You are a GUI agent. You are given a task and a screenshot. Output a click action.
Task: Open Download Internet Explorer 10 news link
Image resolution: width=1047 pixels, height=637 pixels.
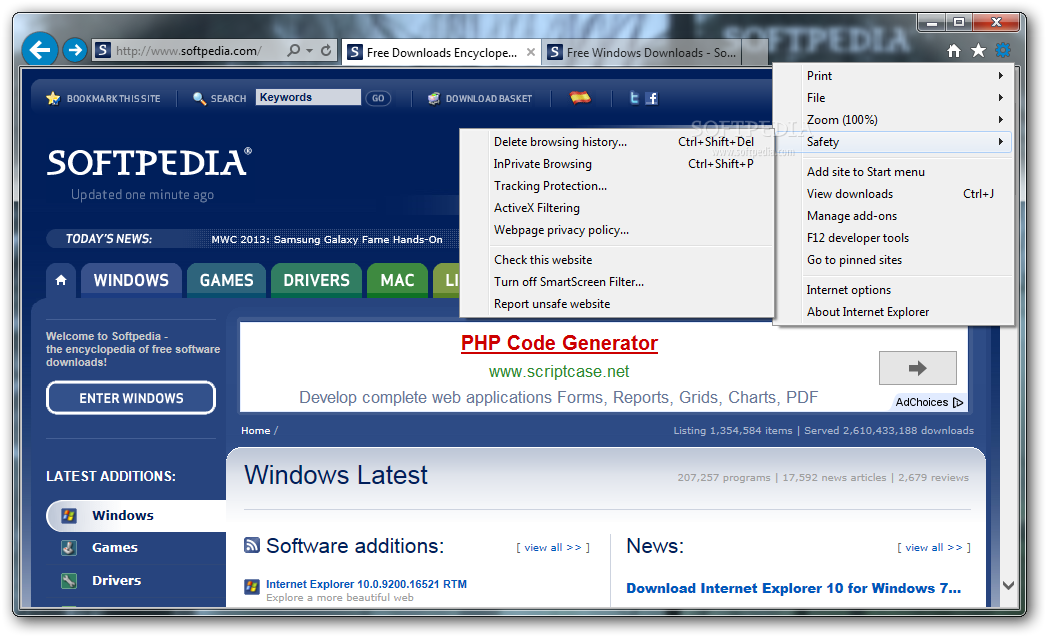793,588
